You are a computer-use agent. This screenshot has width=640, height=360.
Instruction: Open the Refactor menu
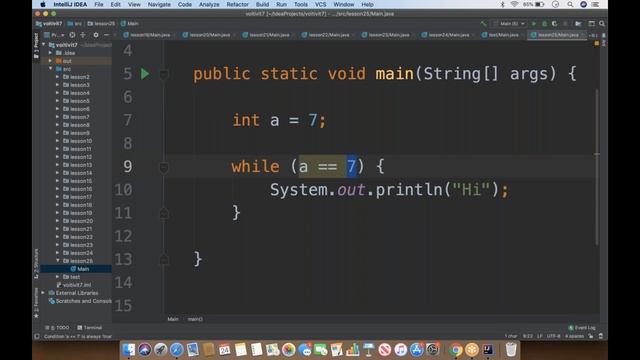[x=237, y=4]
